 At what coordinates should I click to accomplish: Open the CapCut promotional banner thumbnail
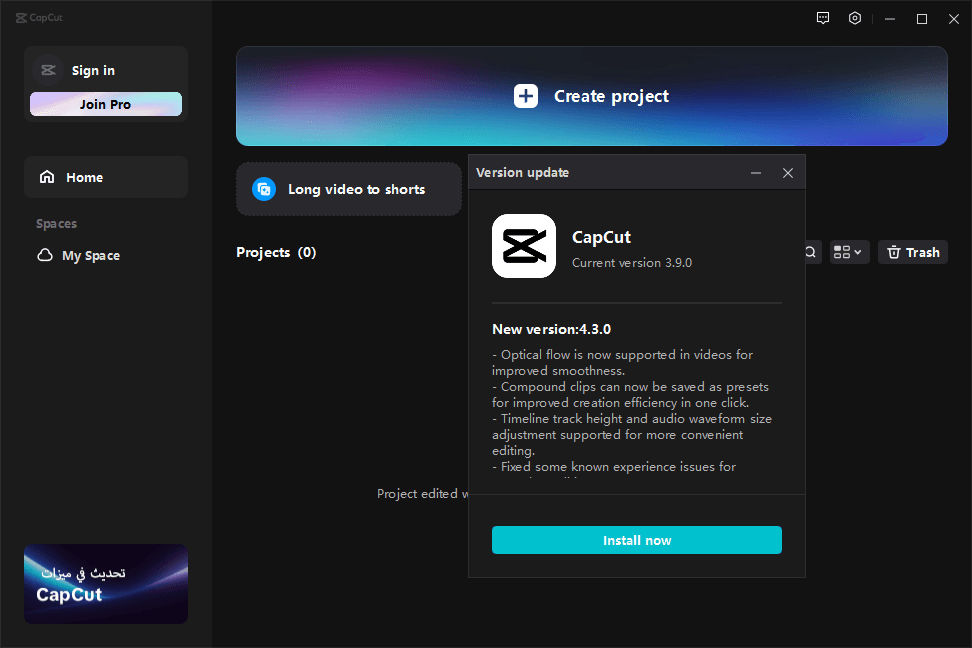click(x=106, y=584)
